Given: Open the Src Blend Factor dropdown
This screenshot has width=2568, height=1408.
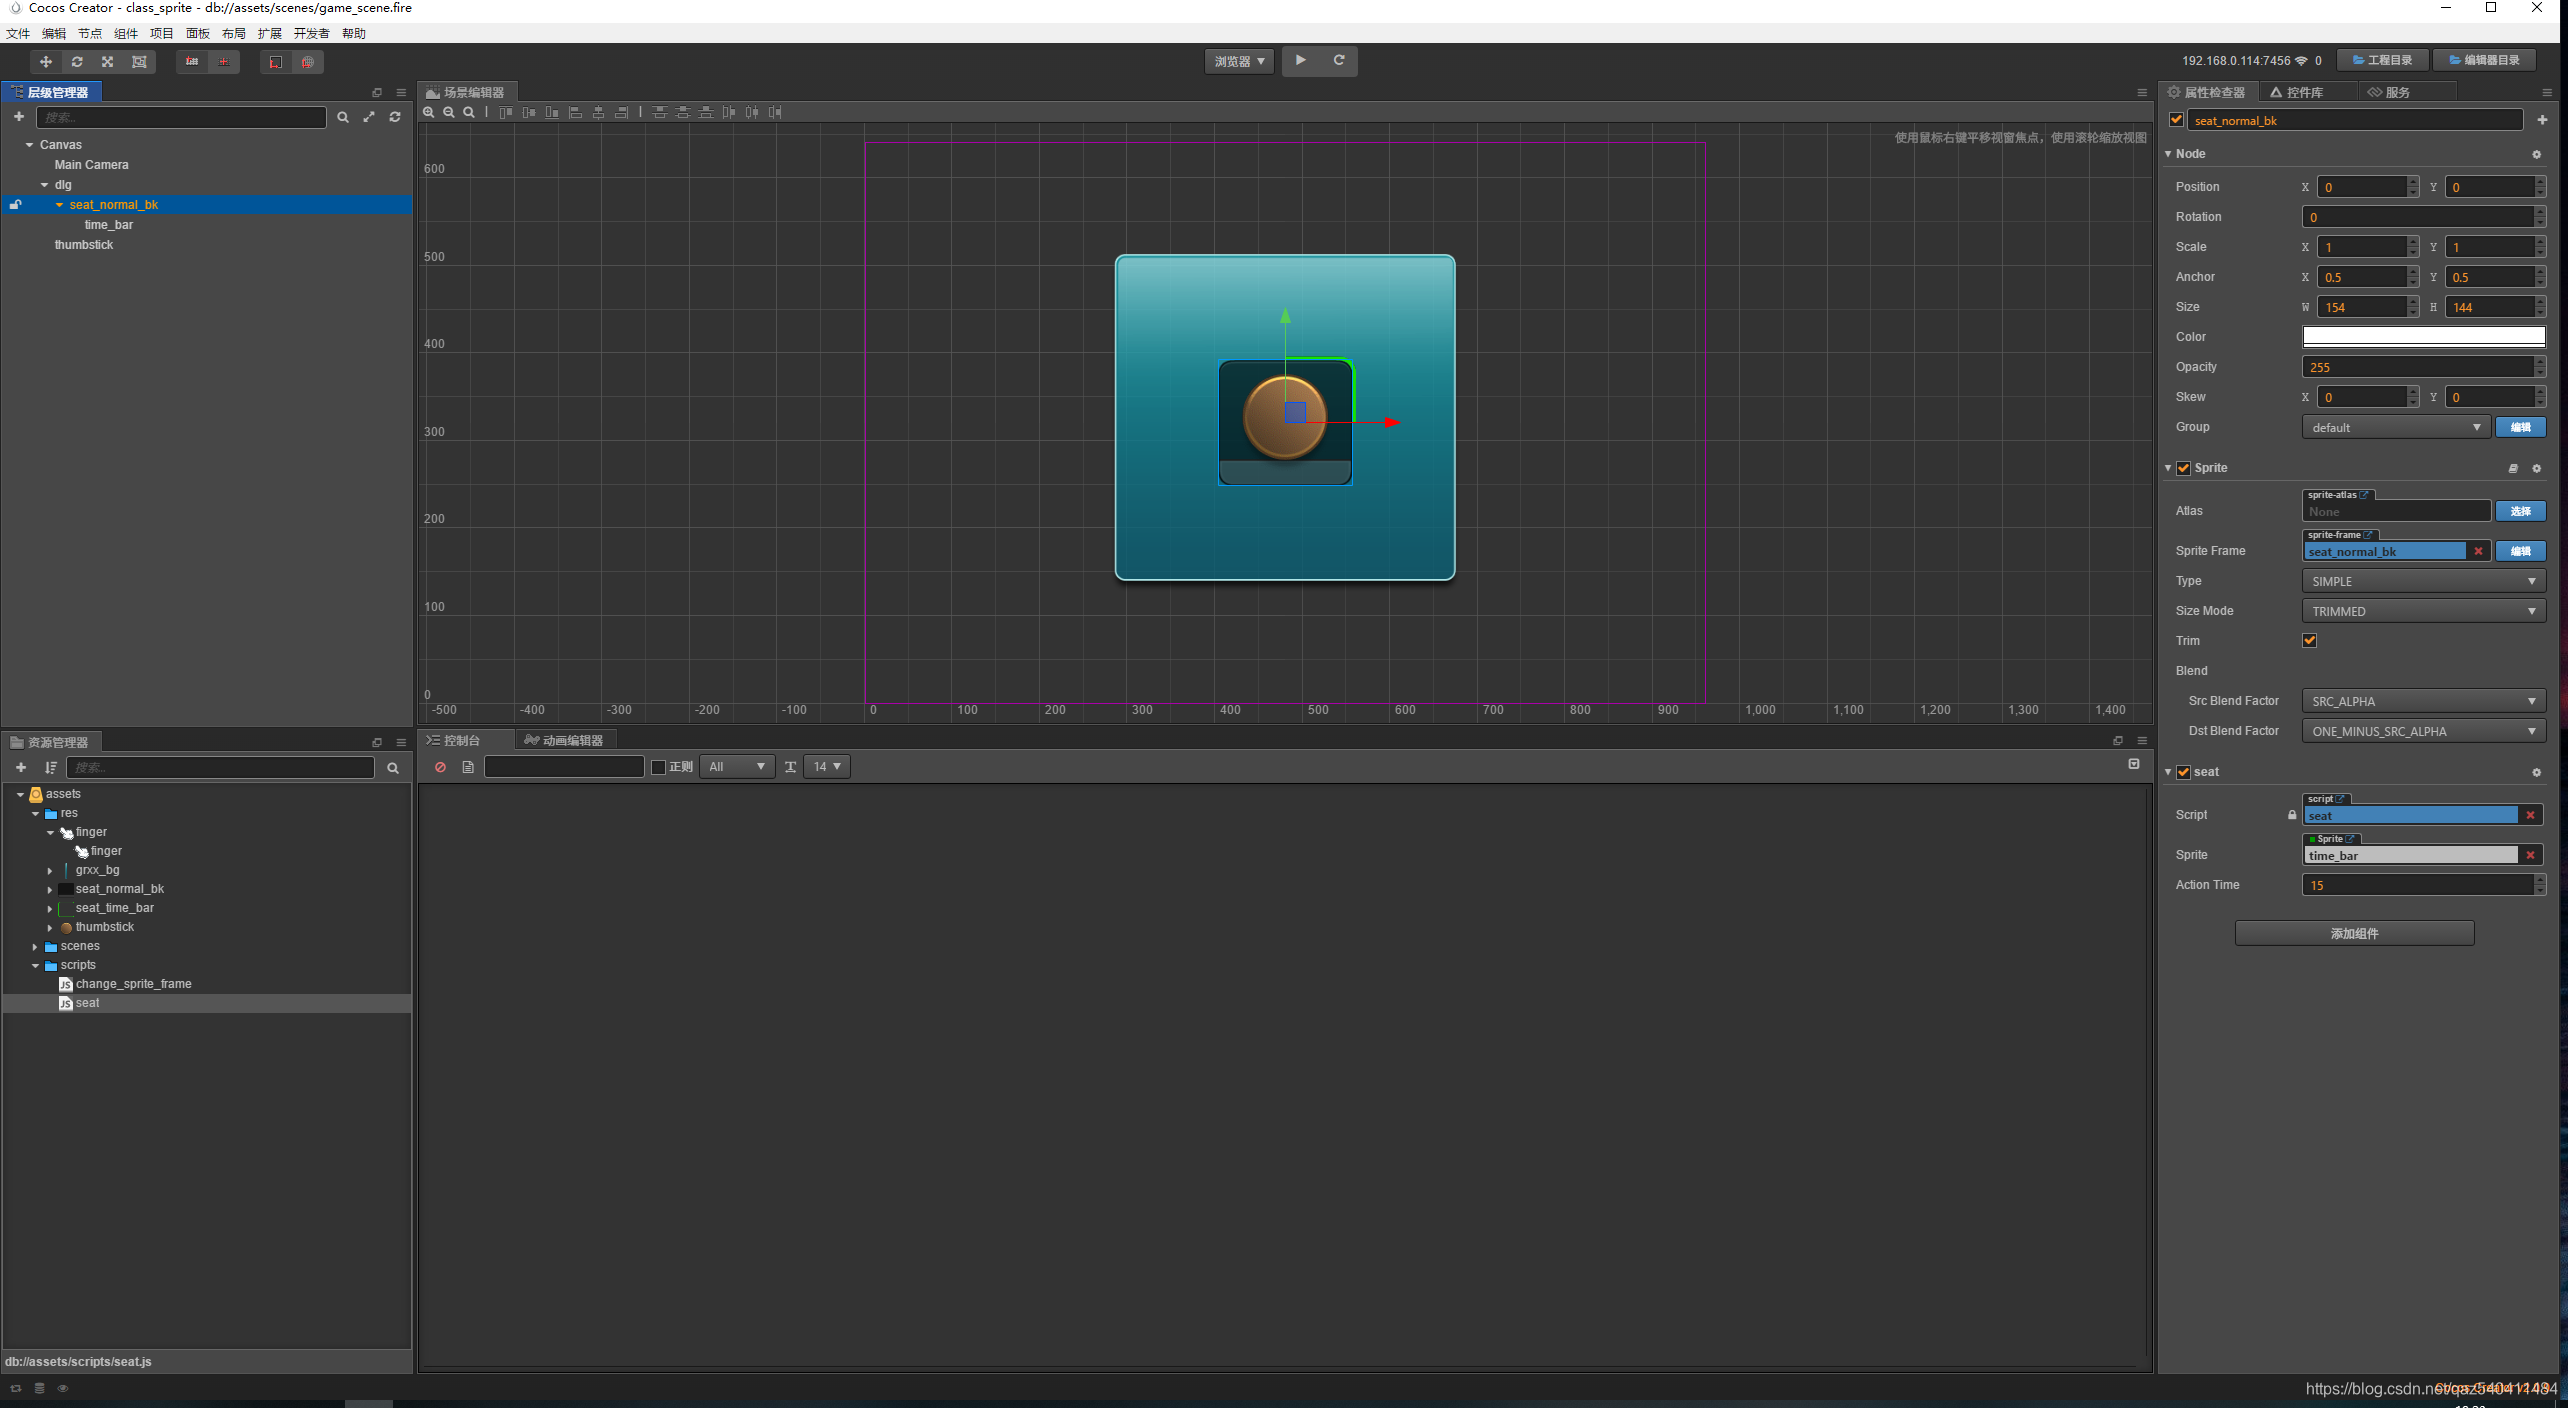Looking at the screenshot, I should 2422,701.
